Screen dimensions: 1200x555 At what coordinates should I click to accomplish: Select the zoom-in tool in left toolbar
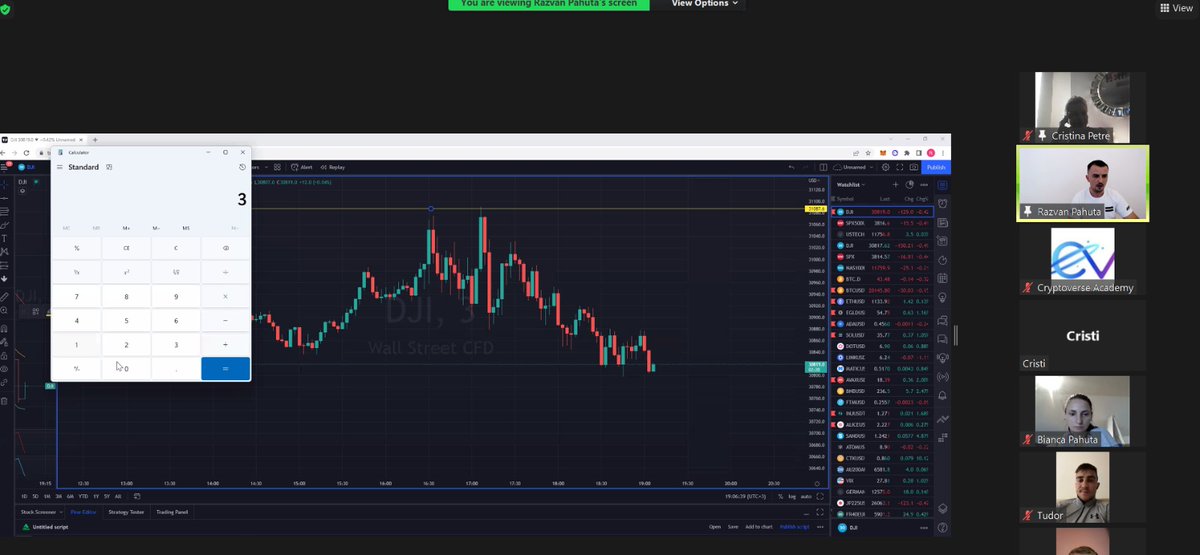click(4, 311)
